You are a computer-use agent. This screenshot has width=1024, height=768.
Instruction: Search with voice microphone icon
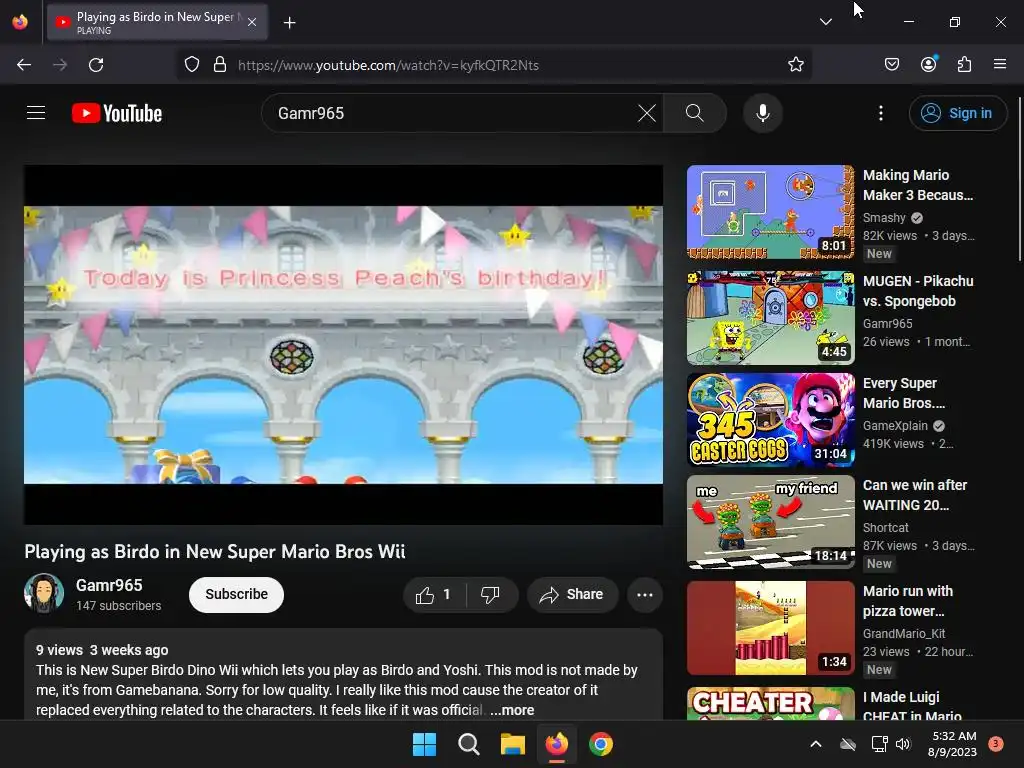tap(762, 113)
